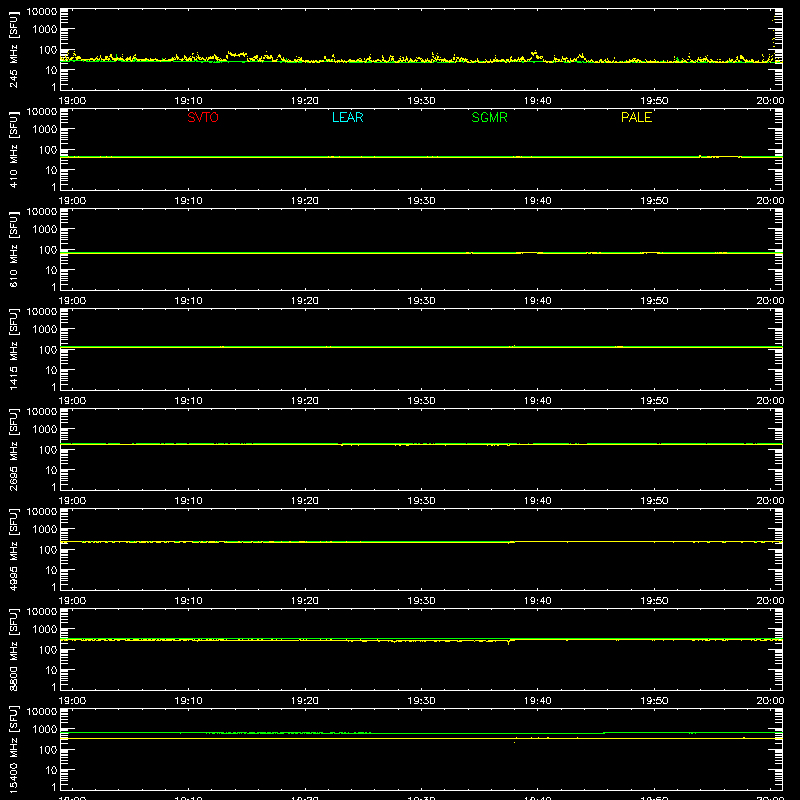The width and height of the screenshot is (800, 800).
Task: Click '19:30' under the 410 MHz panel
Action: point(421,201)
